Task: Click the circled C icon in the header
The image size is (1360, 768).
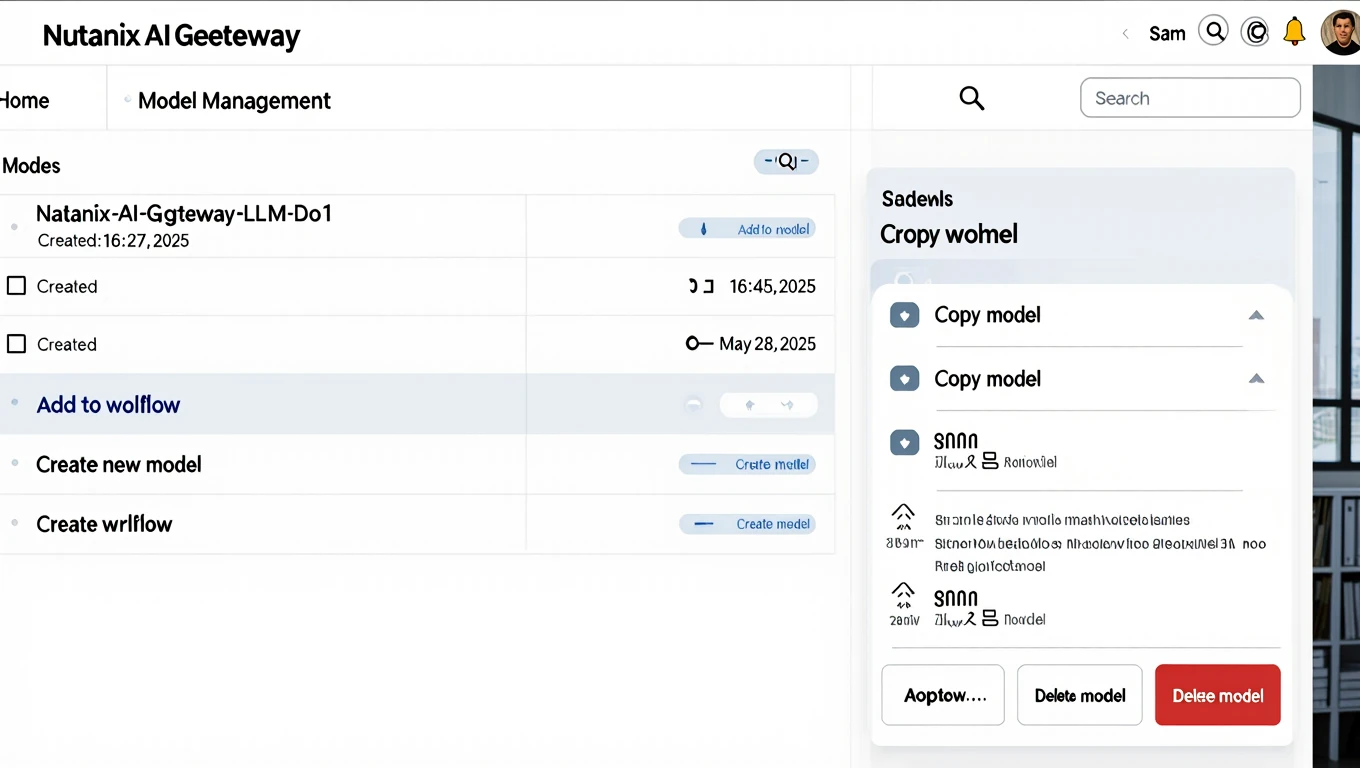Action: 1255,32
